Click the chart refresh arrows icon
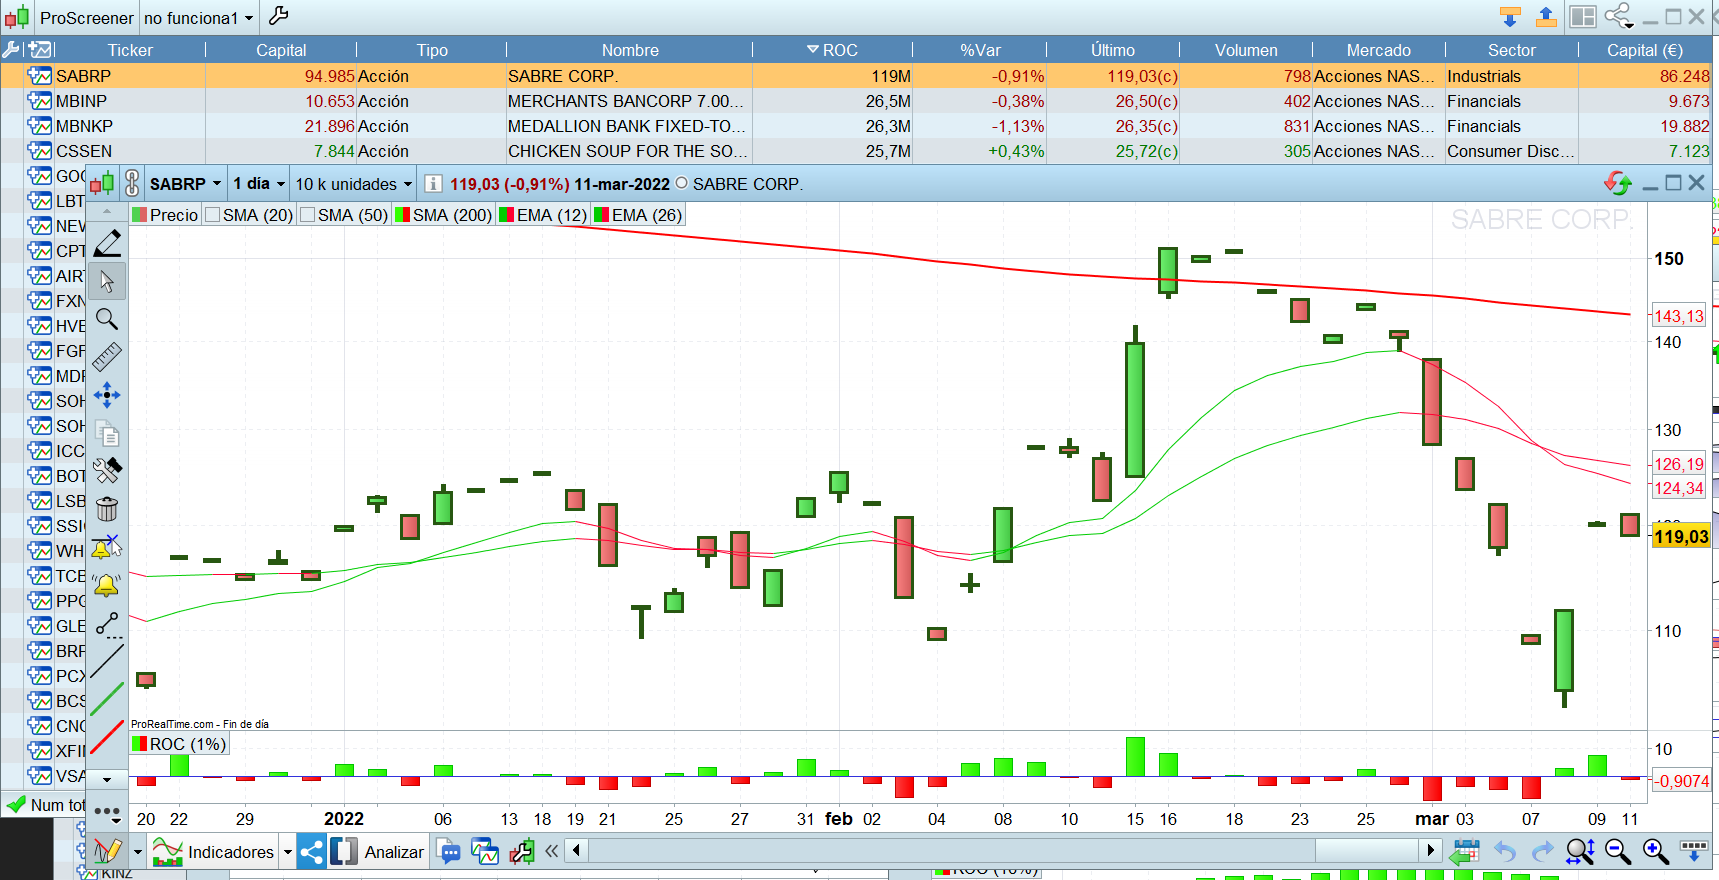The height and width of the screenshot is (880, 1719). (x=1618, y=183)
